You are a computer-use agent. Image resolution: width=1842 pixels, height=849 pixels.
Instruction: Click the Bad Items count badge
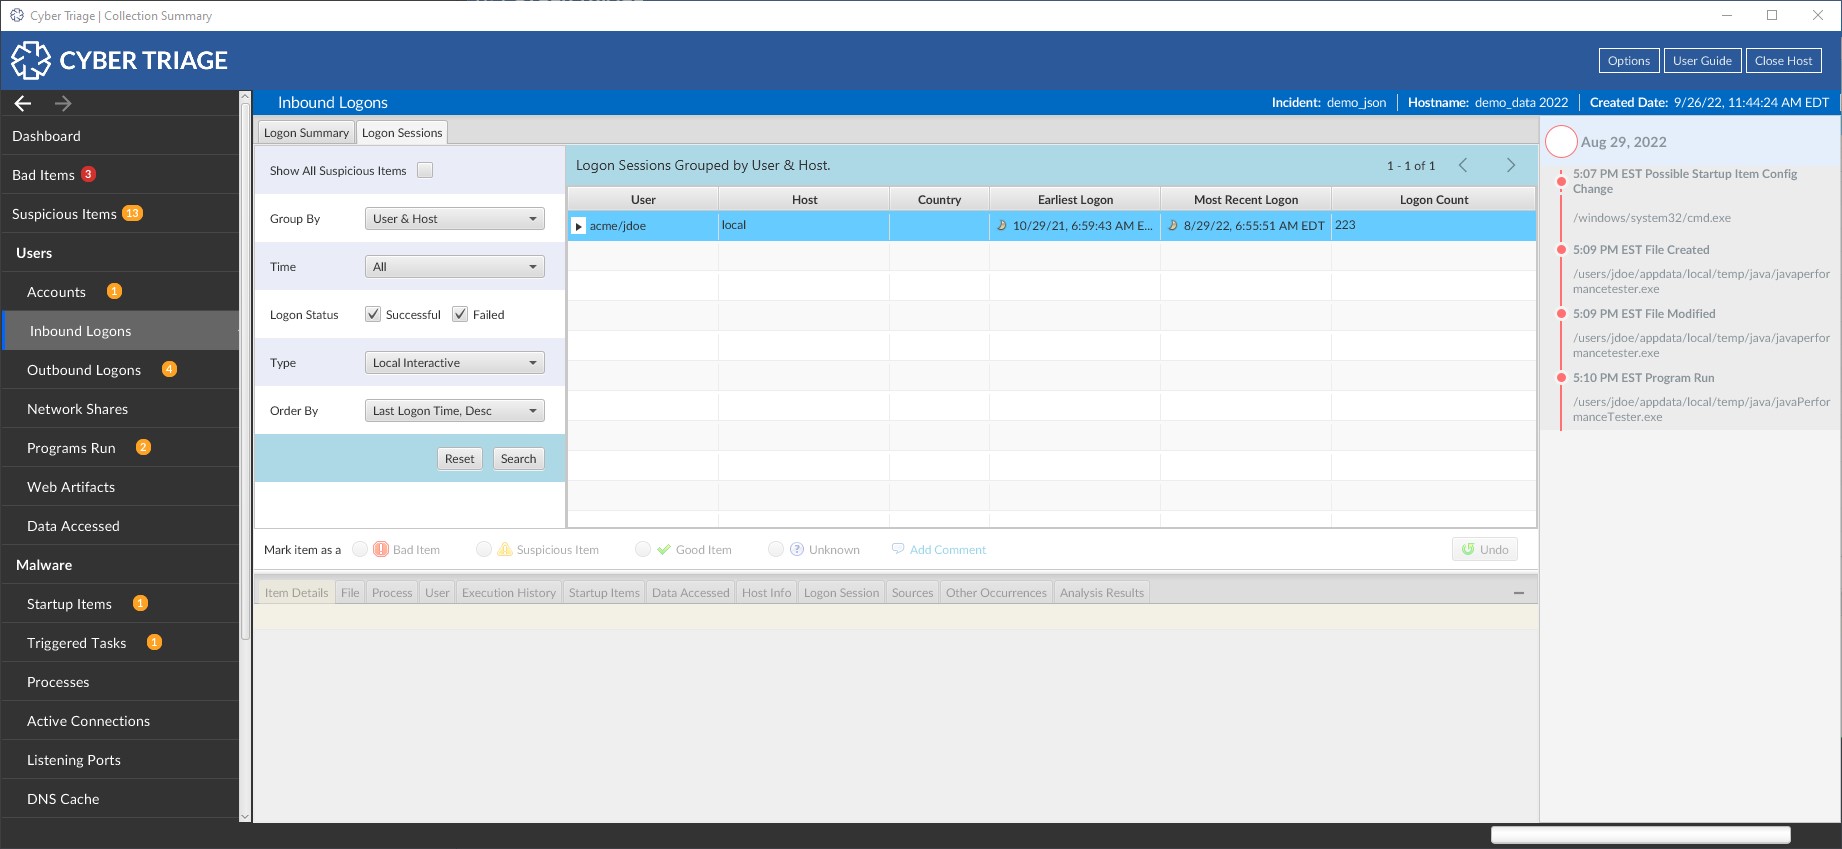[x=88, y=174]
